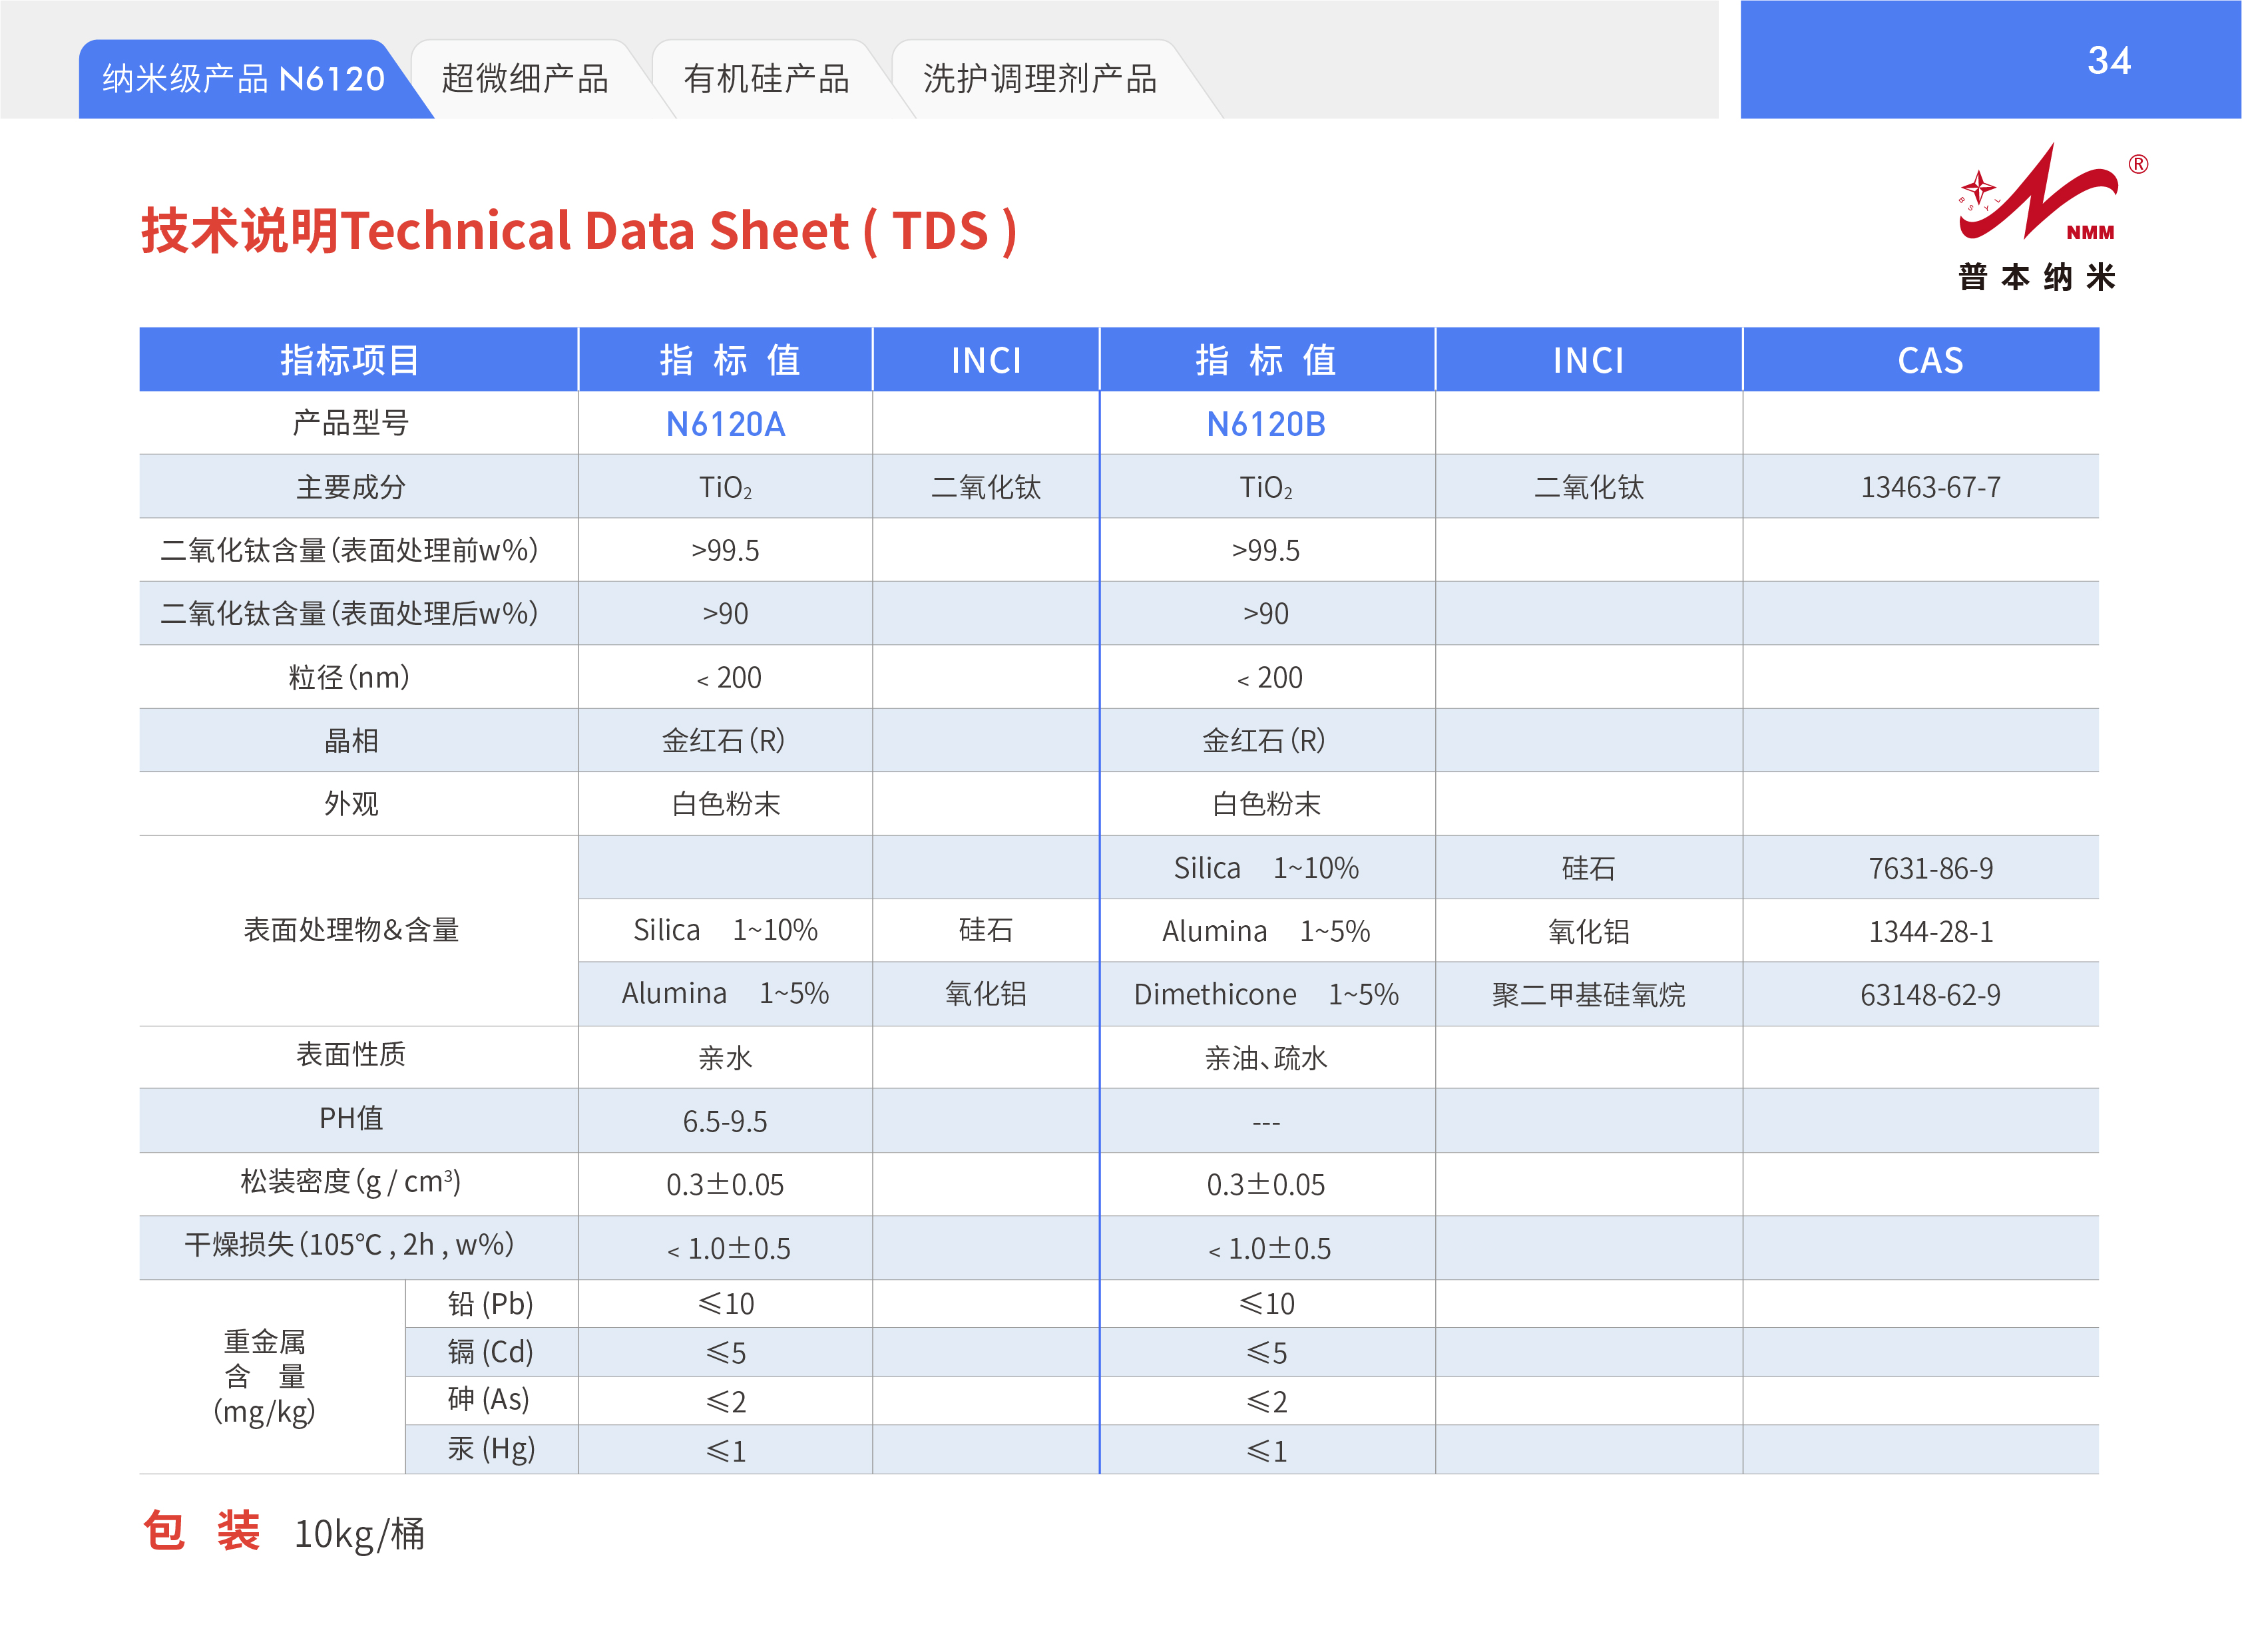Select the 有机硅产品 tab

click(x=766, y=78)
